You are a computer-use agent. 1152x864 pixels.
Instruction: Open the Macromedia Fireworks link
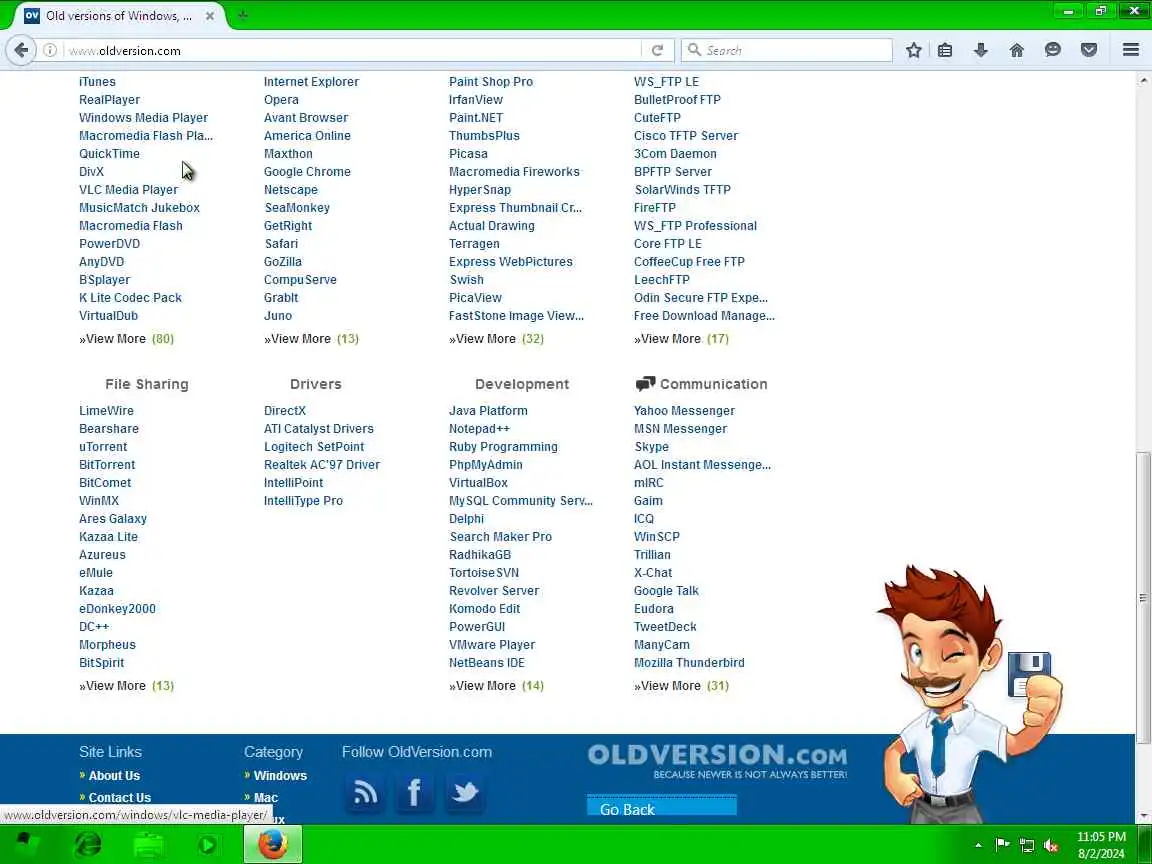coord(514,171)
